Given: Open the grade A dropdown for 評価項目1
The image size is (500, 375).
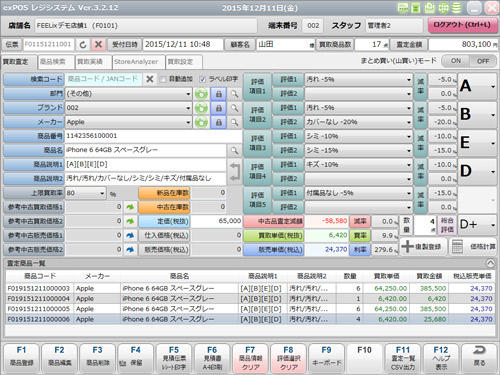Looking at the screenshot, I should 477,87.
